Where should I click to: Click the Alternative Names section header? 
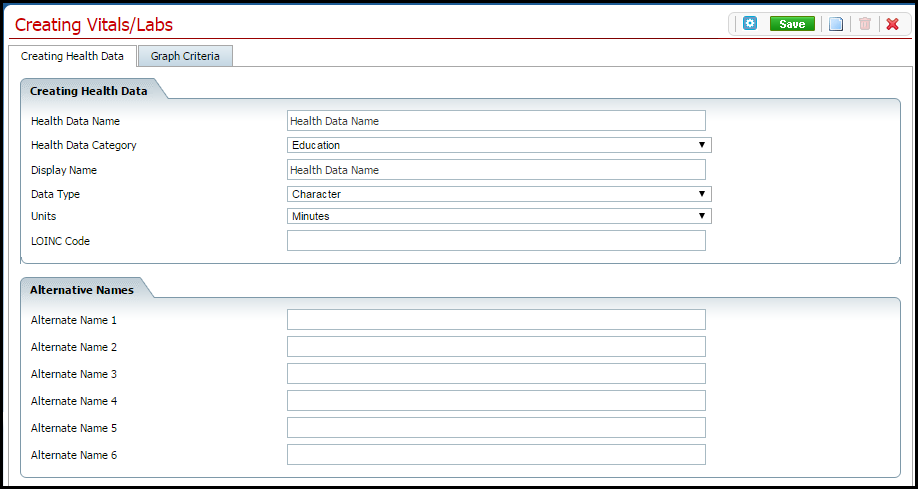tap(82, 290)
